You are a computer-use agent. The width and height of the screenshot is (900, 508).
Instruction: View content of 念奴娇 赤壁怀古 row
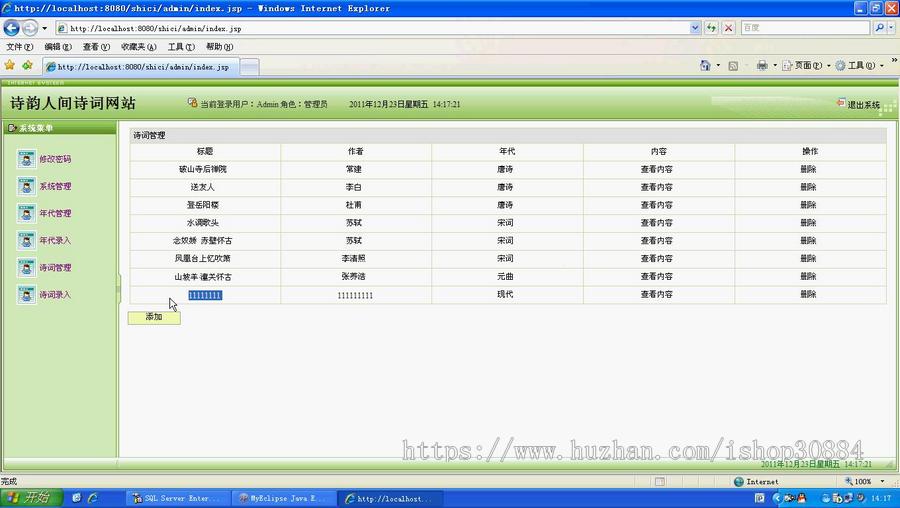pyautogui.click(x=657, y=241)
